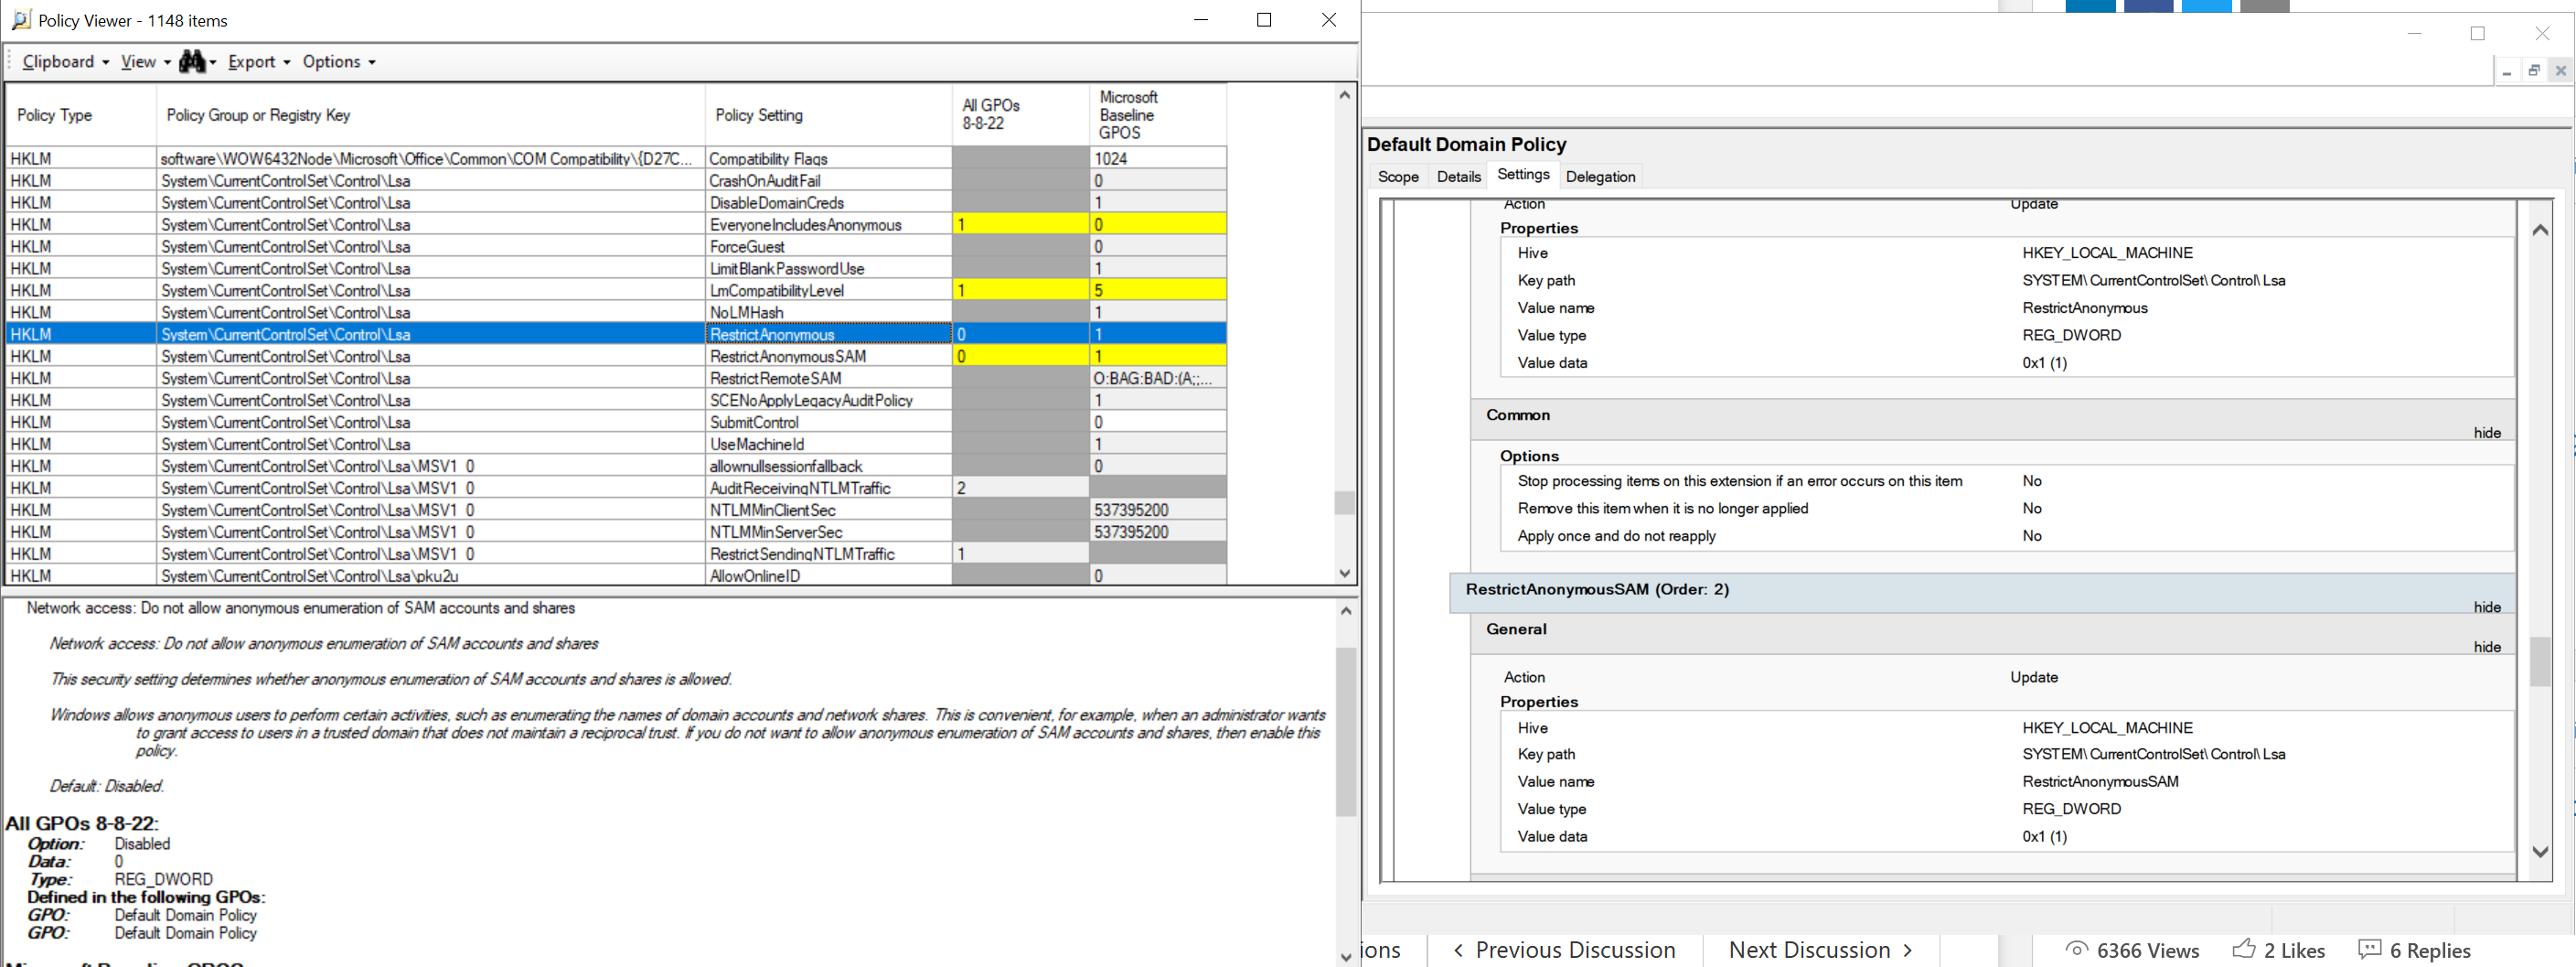Select the AuditReceivingNTLMTraffic setting cell
The width and height of the screenshot is (2576, 967).
[829, 489]
